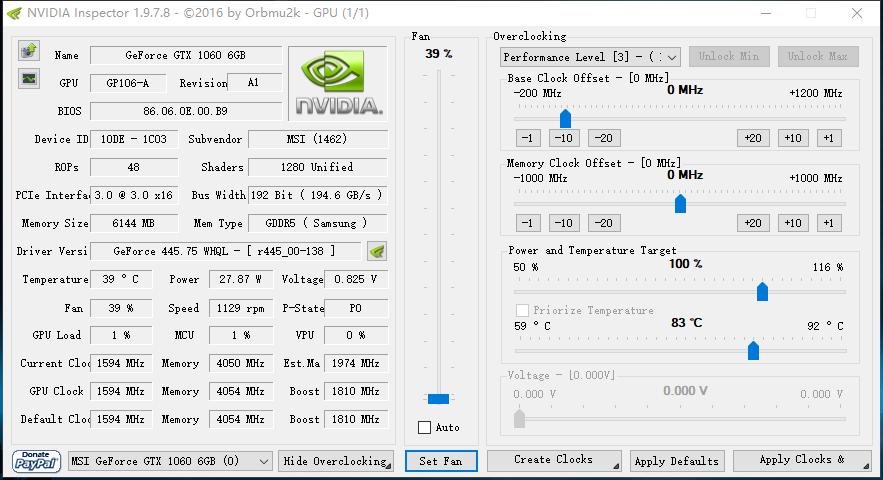This screenshot has height=480, width=883.
Task: Click the NVIDIA Inspector title bar icon
Action: point(13,13)
